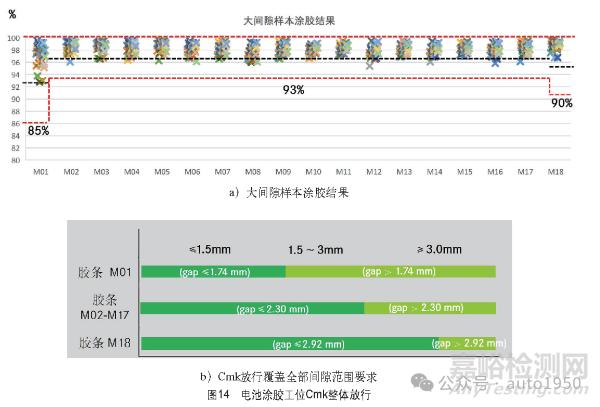Image resolution: width=600 pixels, height=407 pixels.
Task: Click the chart title 大间隙样本涂胶结果
Action: tap(292, 20)
